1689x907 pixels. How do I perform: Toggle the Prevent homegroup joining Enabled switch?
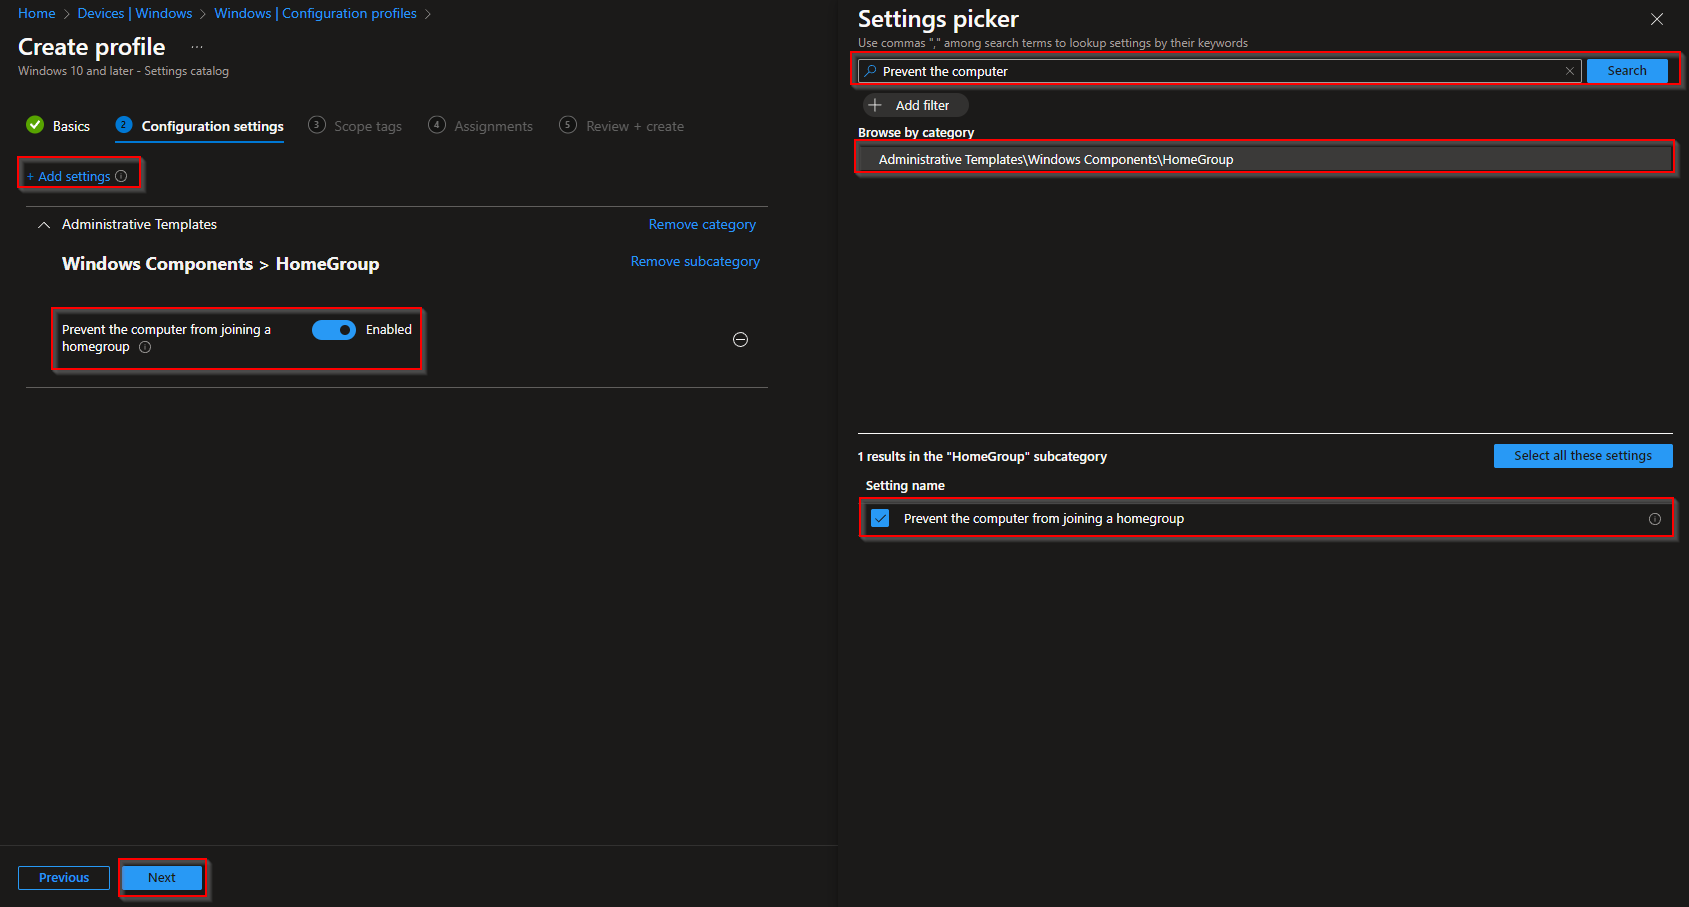point(334,330)
